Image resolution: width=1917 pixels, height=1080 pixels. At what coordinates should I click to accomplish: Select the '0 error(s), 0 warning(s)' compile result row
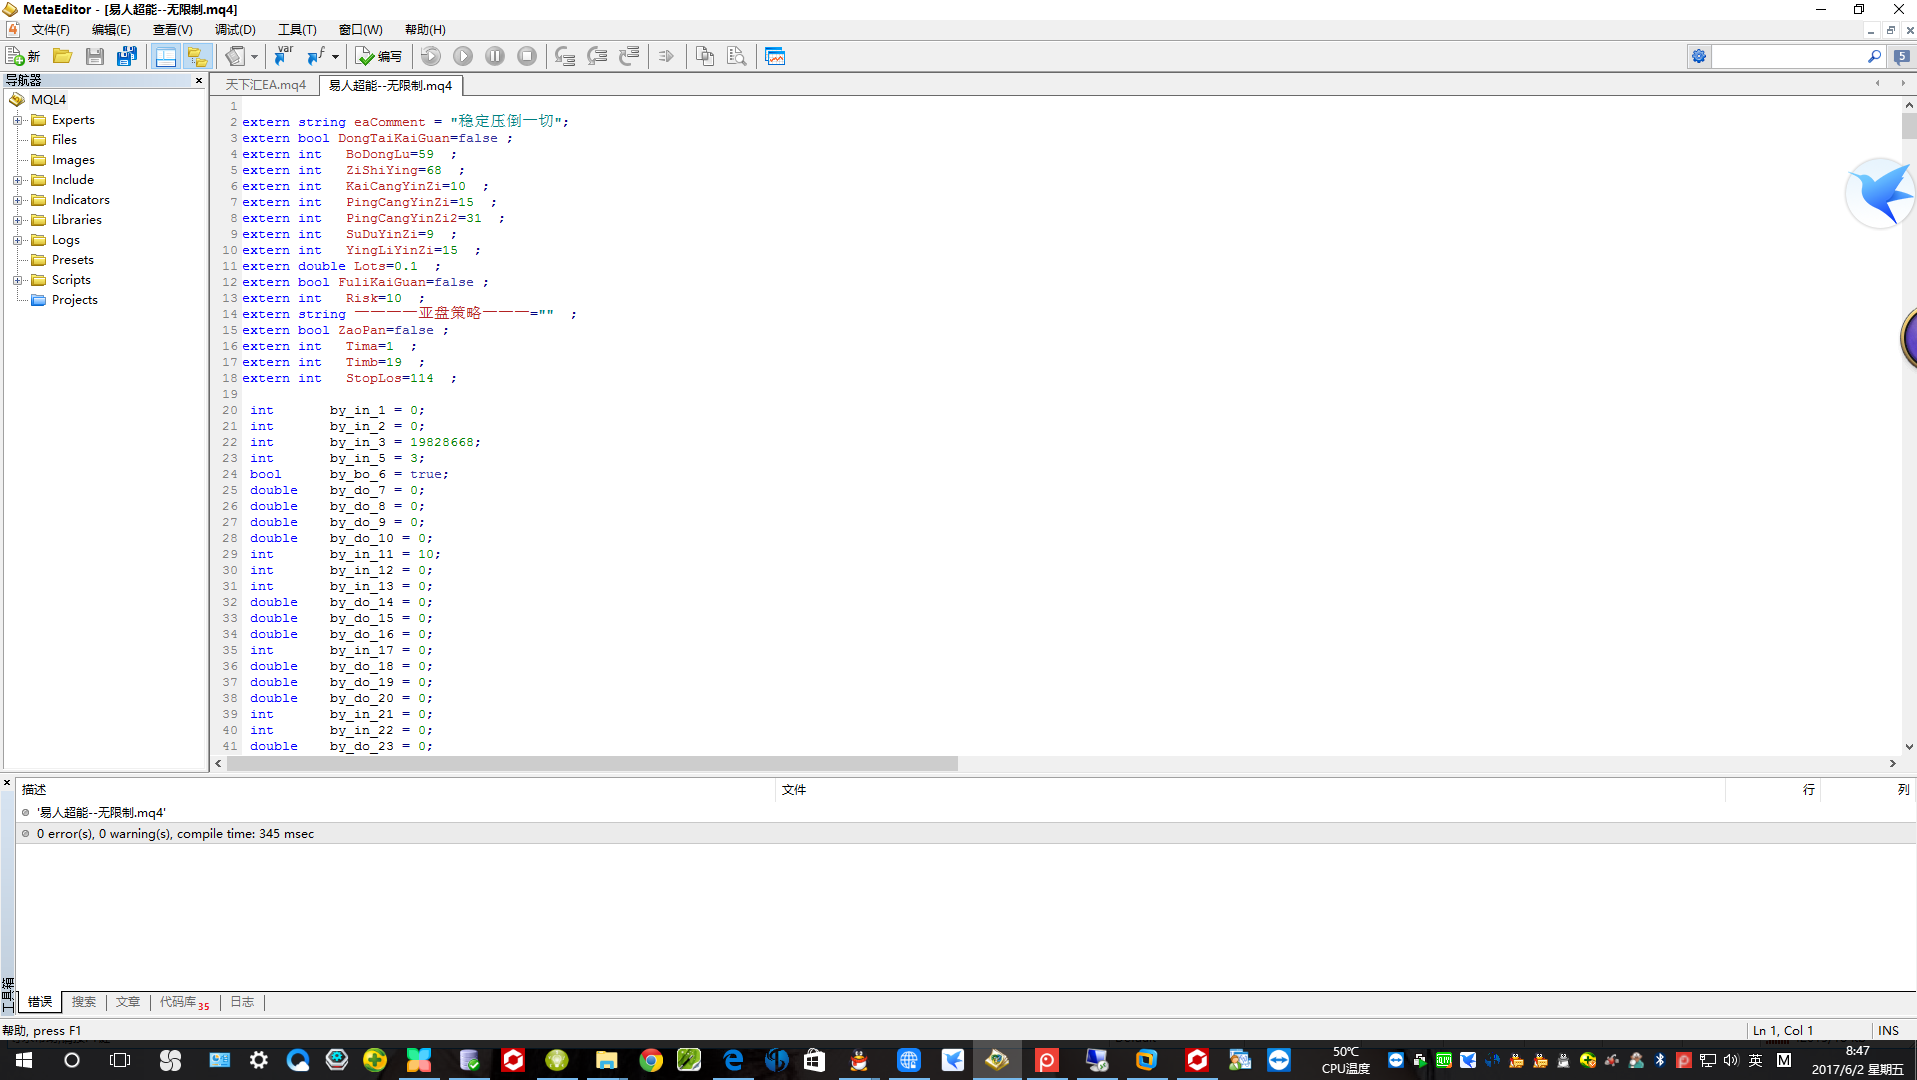coord(965,834)
